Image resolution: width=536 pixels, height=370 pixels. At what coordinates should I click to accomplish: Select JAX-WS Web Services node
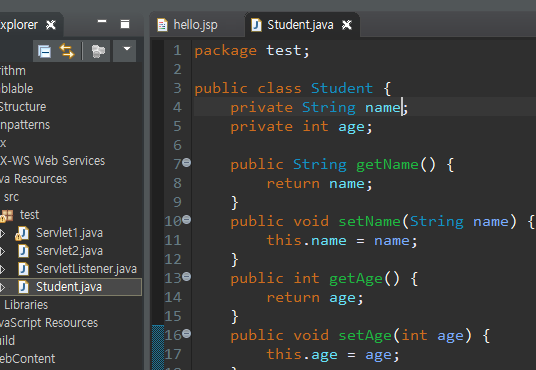tap(52, 161)
